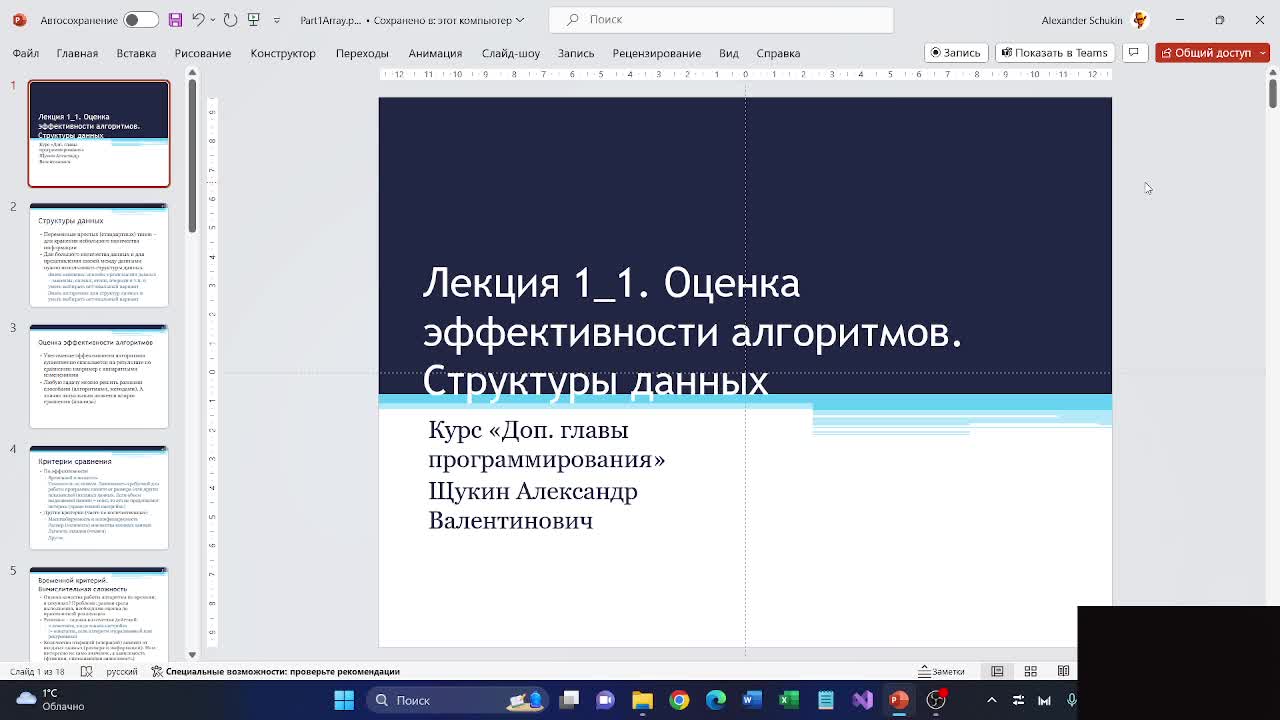Open the Undo history dropdown arrow
Viewport: 1280px width, 720px height.
point(213,20)
